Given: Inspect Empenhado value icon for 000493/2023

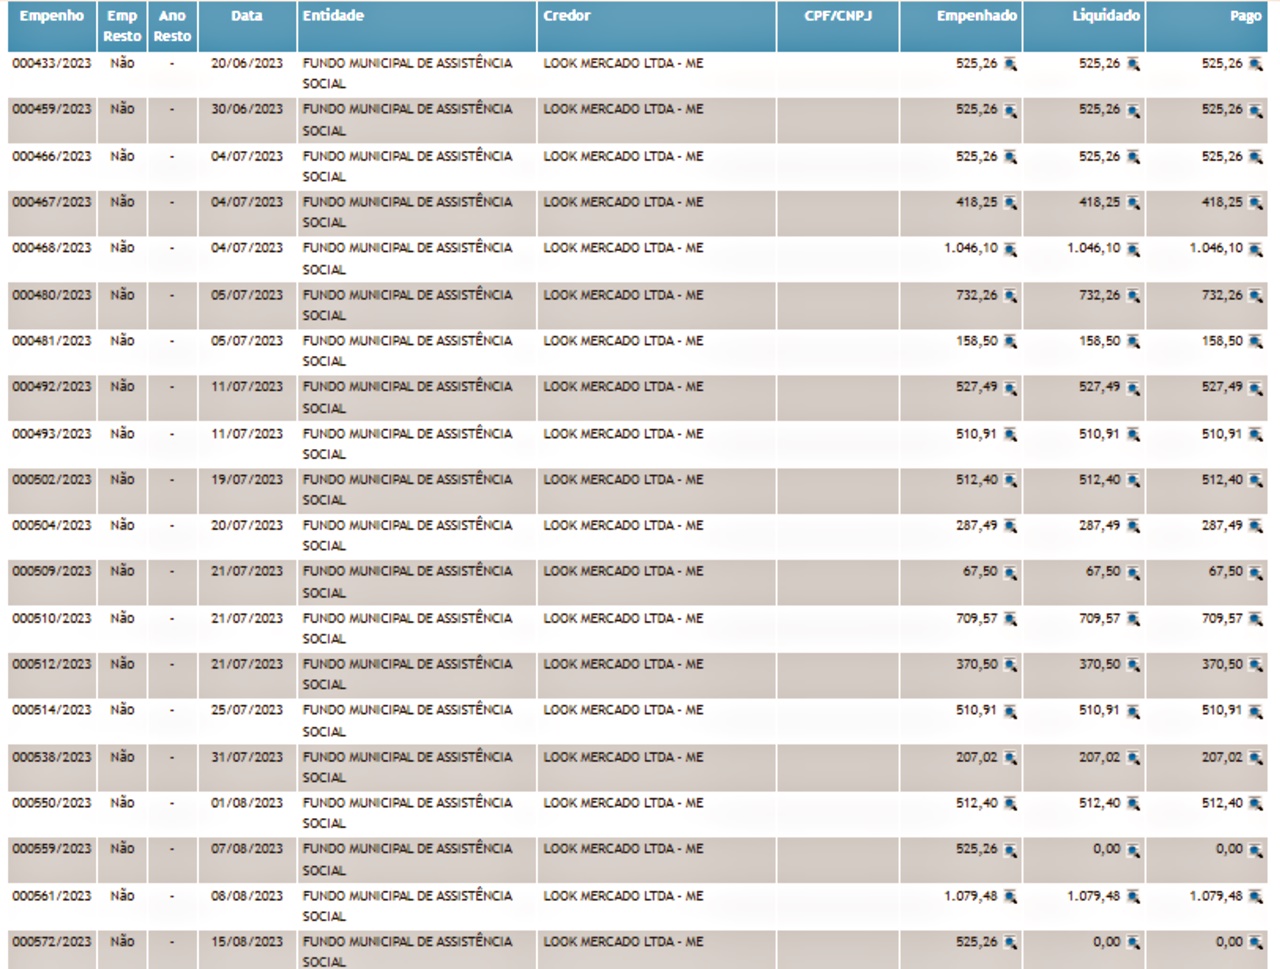Looking at the screenshot, I should [1010, 435].
